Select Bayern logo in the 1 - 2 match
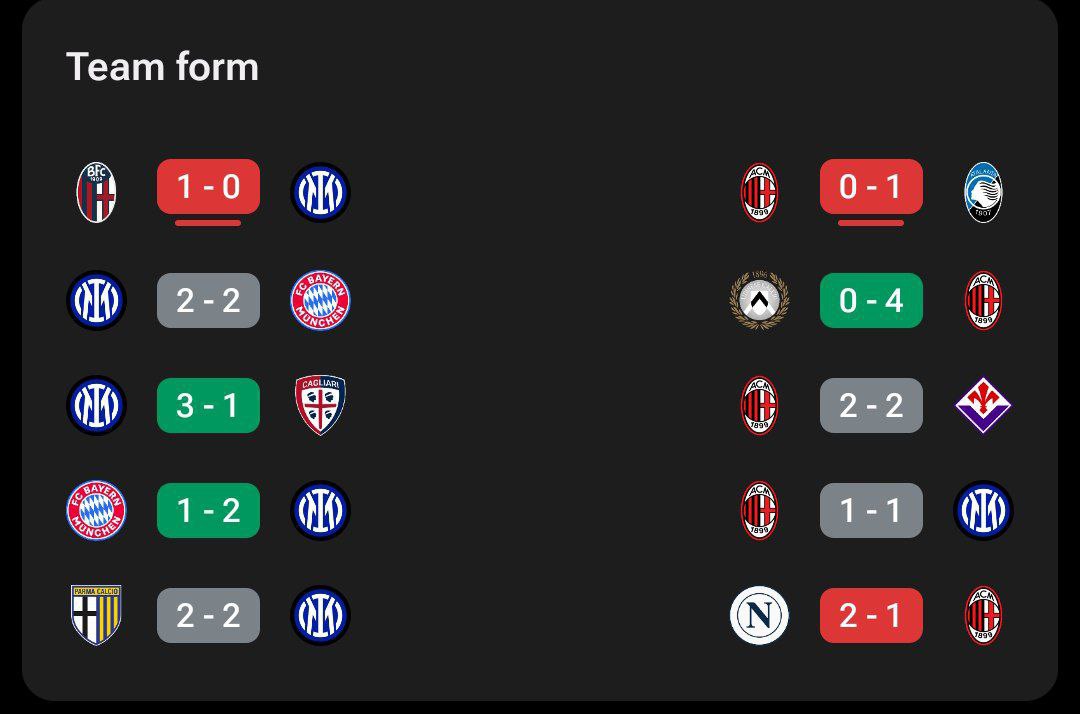Viewport: 1080px width, 714px height. (96, 510)
